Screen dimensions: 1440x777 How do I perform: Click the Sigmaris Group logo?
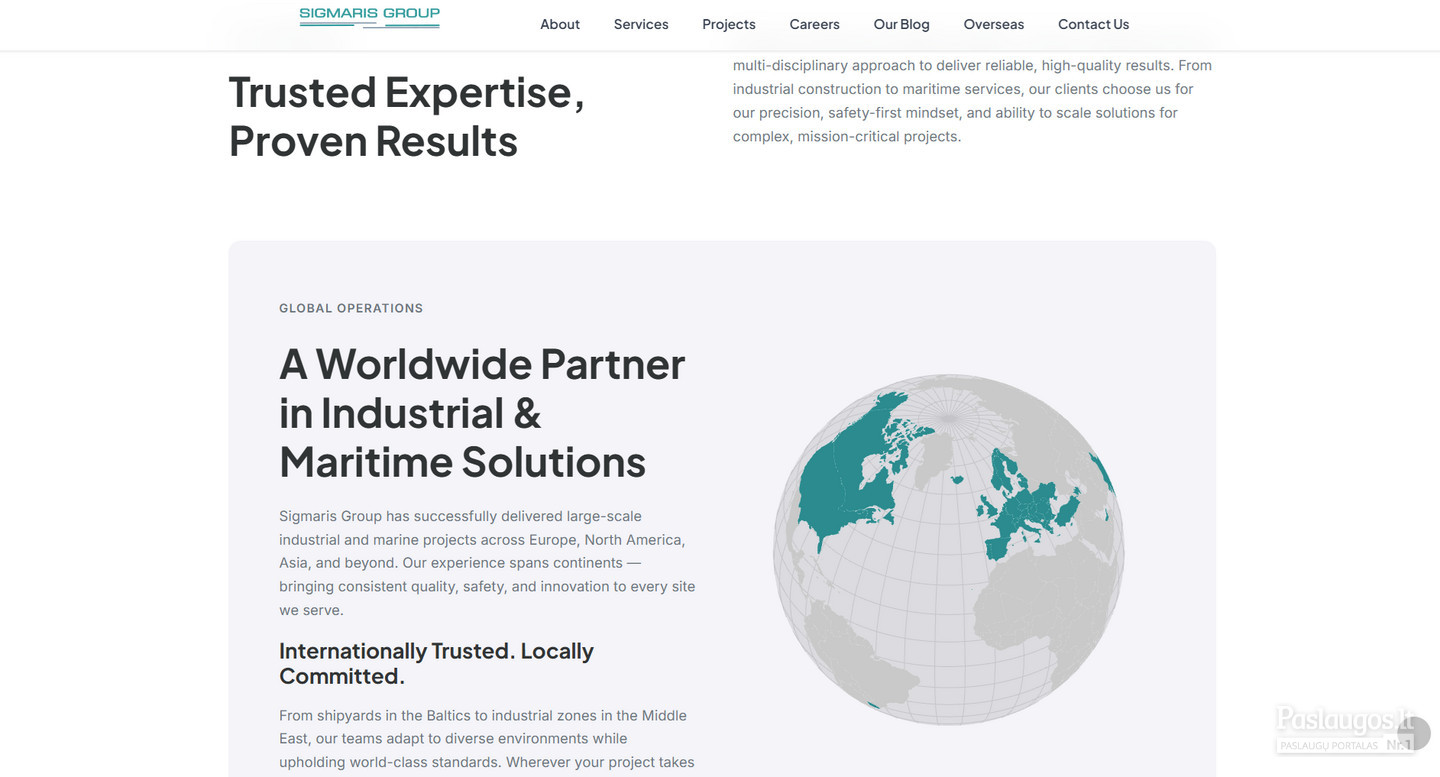point(369,17)
